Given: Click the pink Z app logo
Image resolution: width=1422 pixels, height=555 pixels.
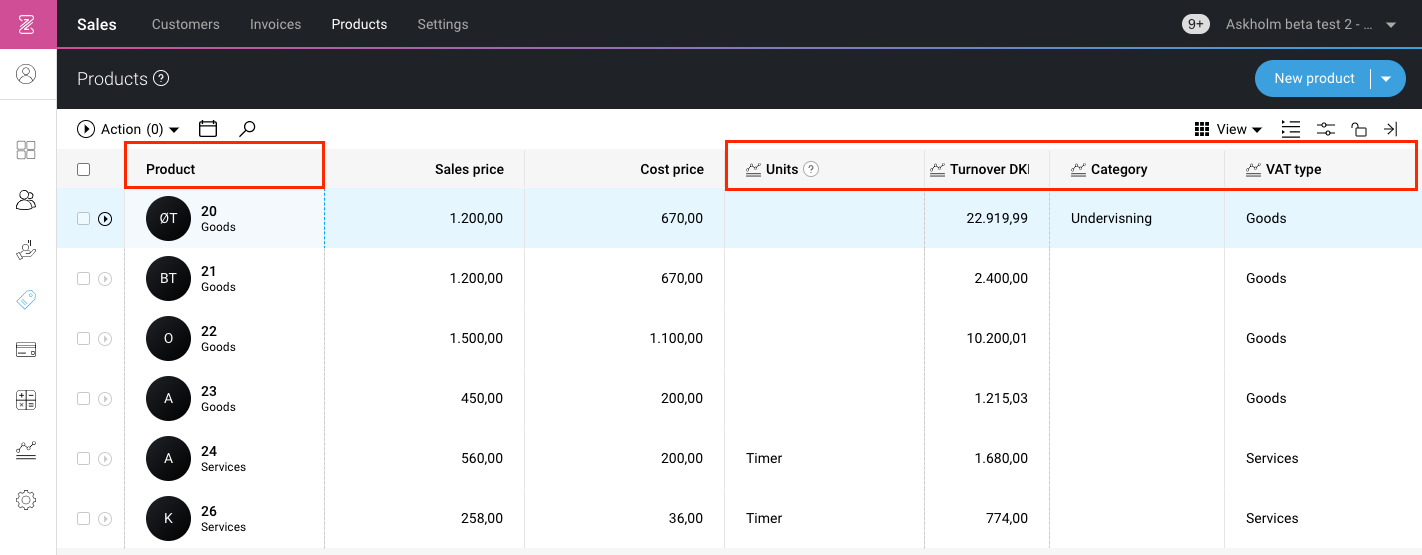Looking at the screenshot, I should tap(28, 24).
